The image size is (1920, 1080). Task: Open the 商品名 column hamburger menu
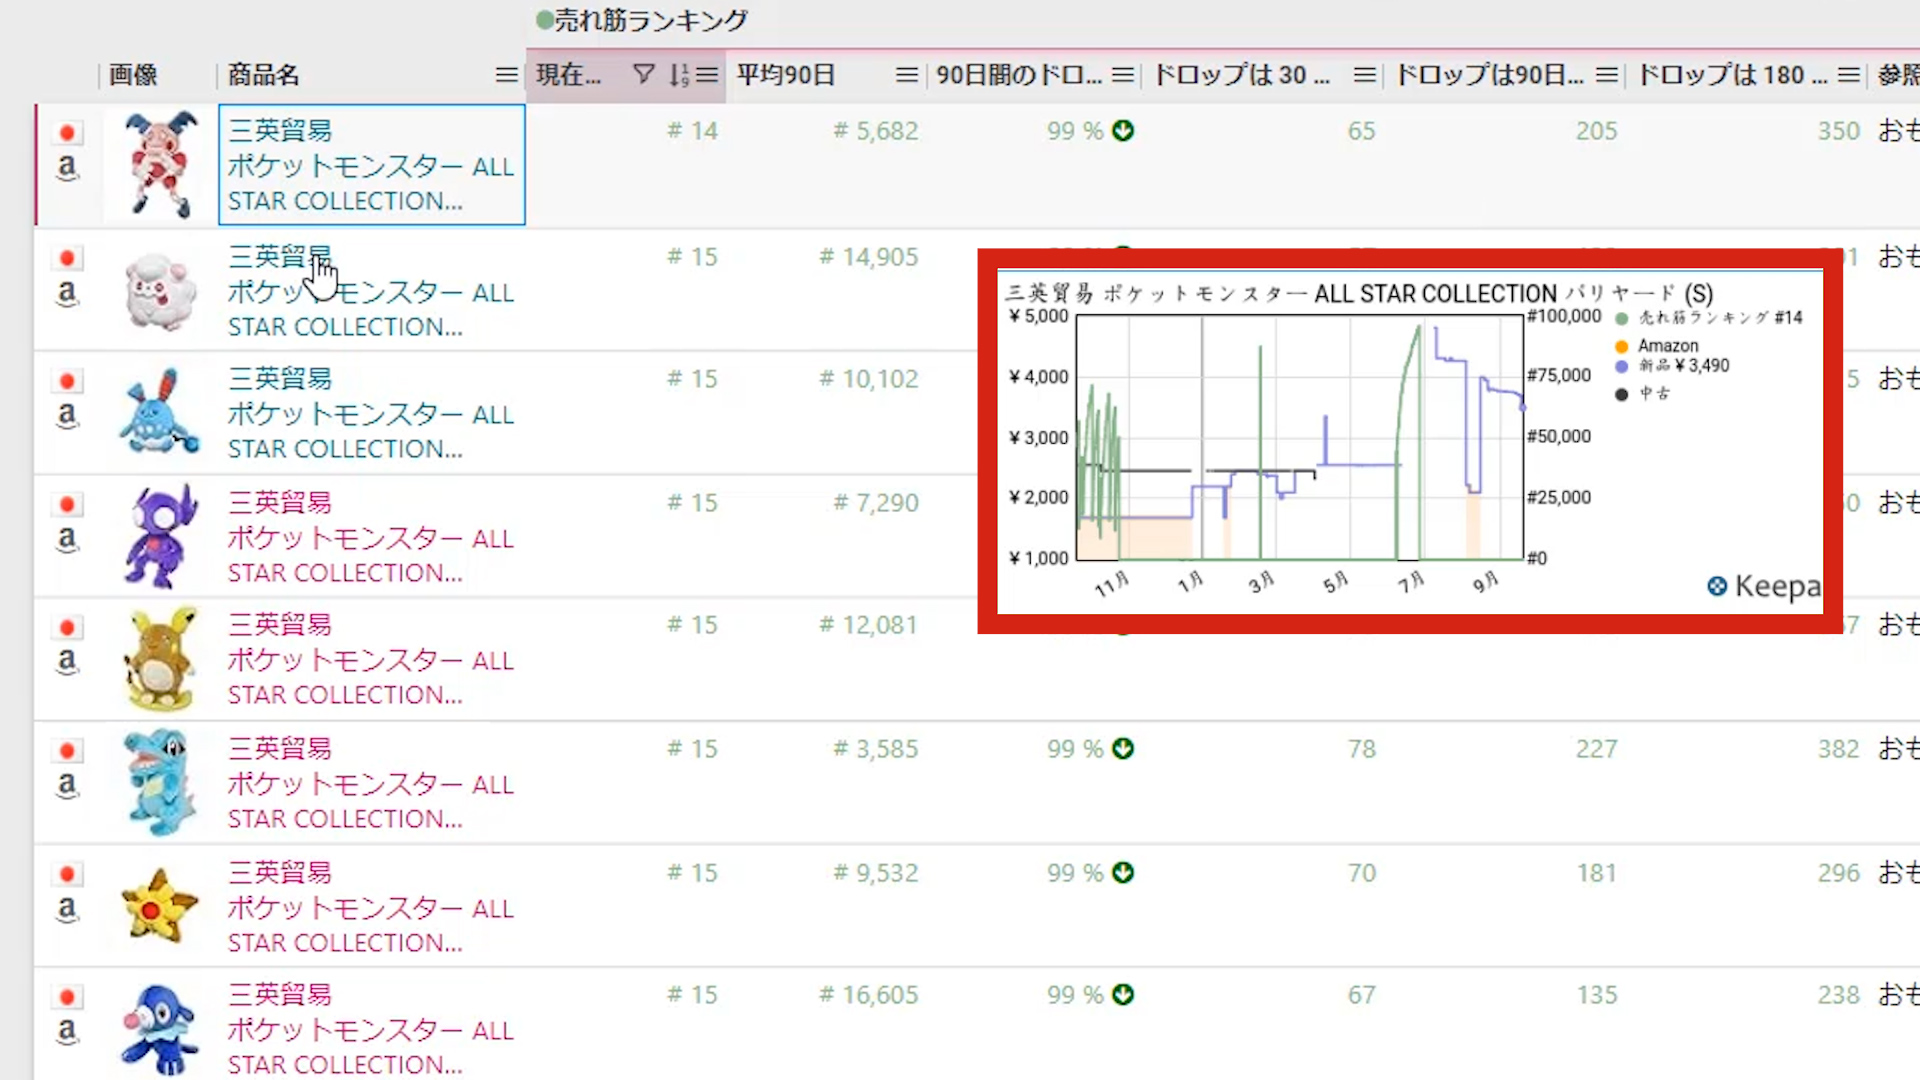506,74
